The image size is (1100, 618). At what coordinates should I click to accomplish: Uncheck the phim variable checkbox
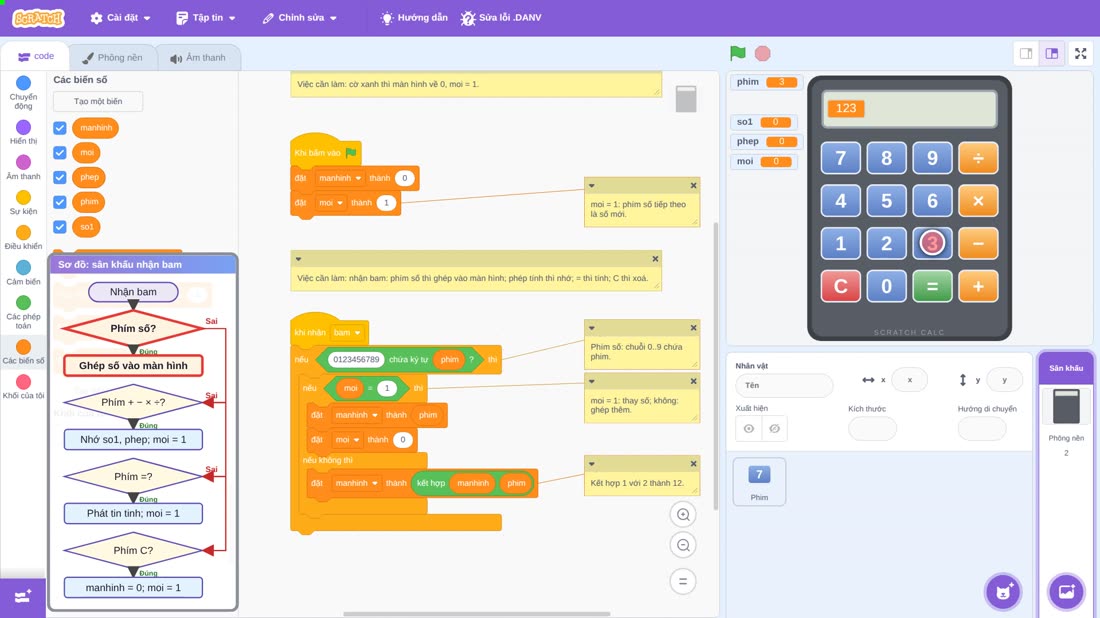60,202
